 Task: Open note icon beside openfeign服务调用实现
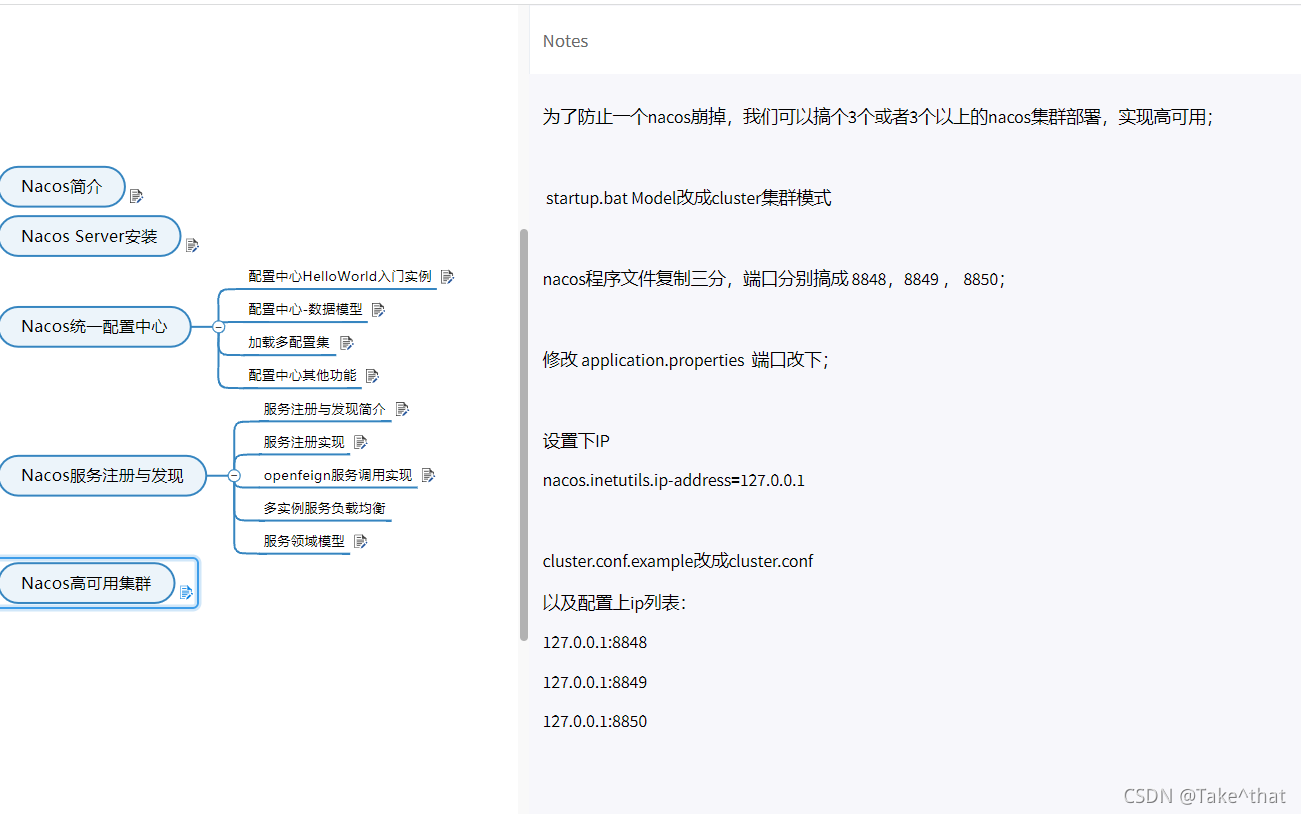click(x=429, y=475)
